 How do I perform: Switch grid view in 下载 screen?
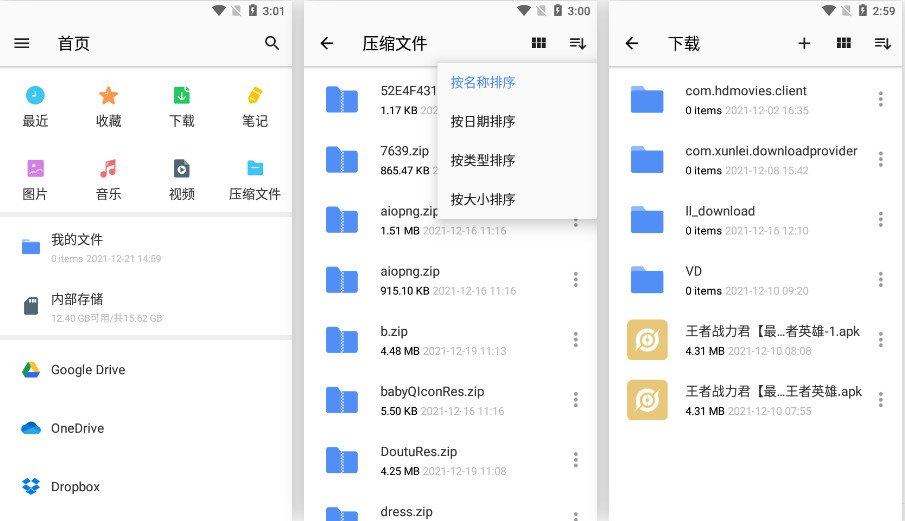(x=844, y=43)
